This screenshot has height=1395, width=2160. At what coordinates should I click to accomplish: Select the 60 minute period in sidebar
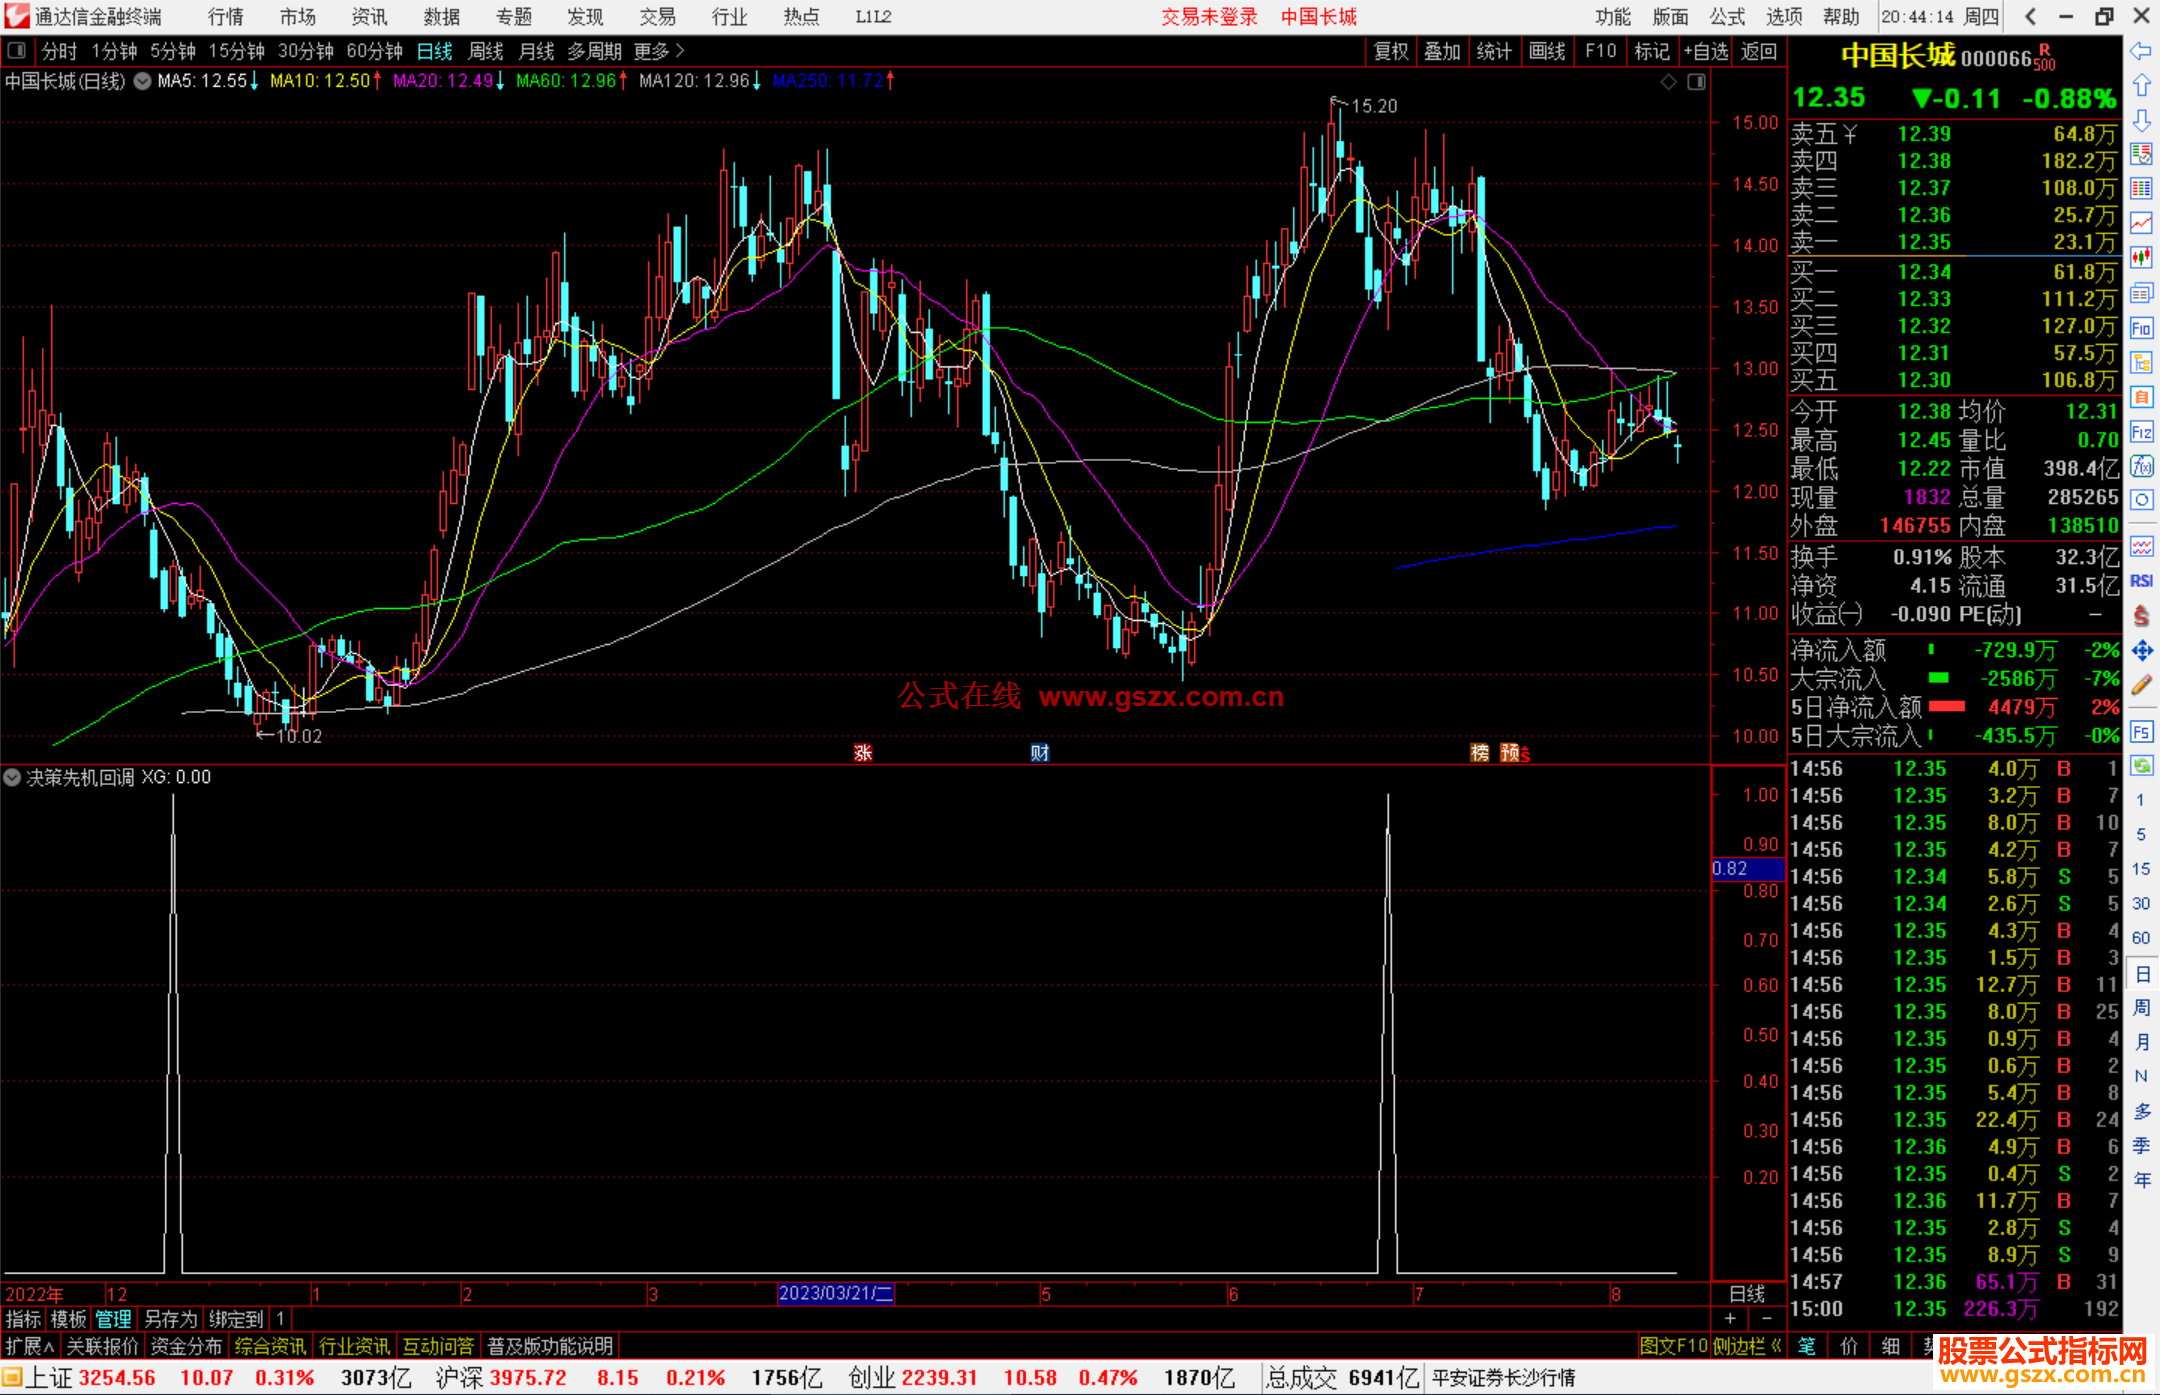(2141, 938)
